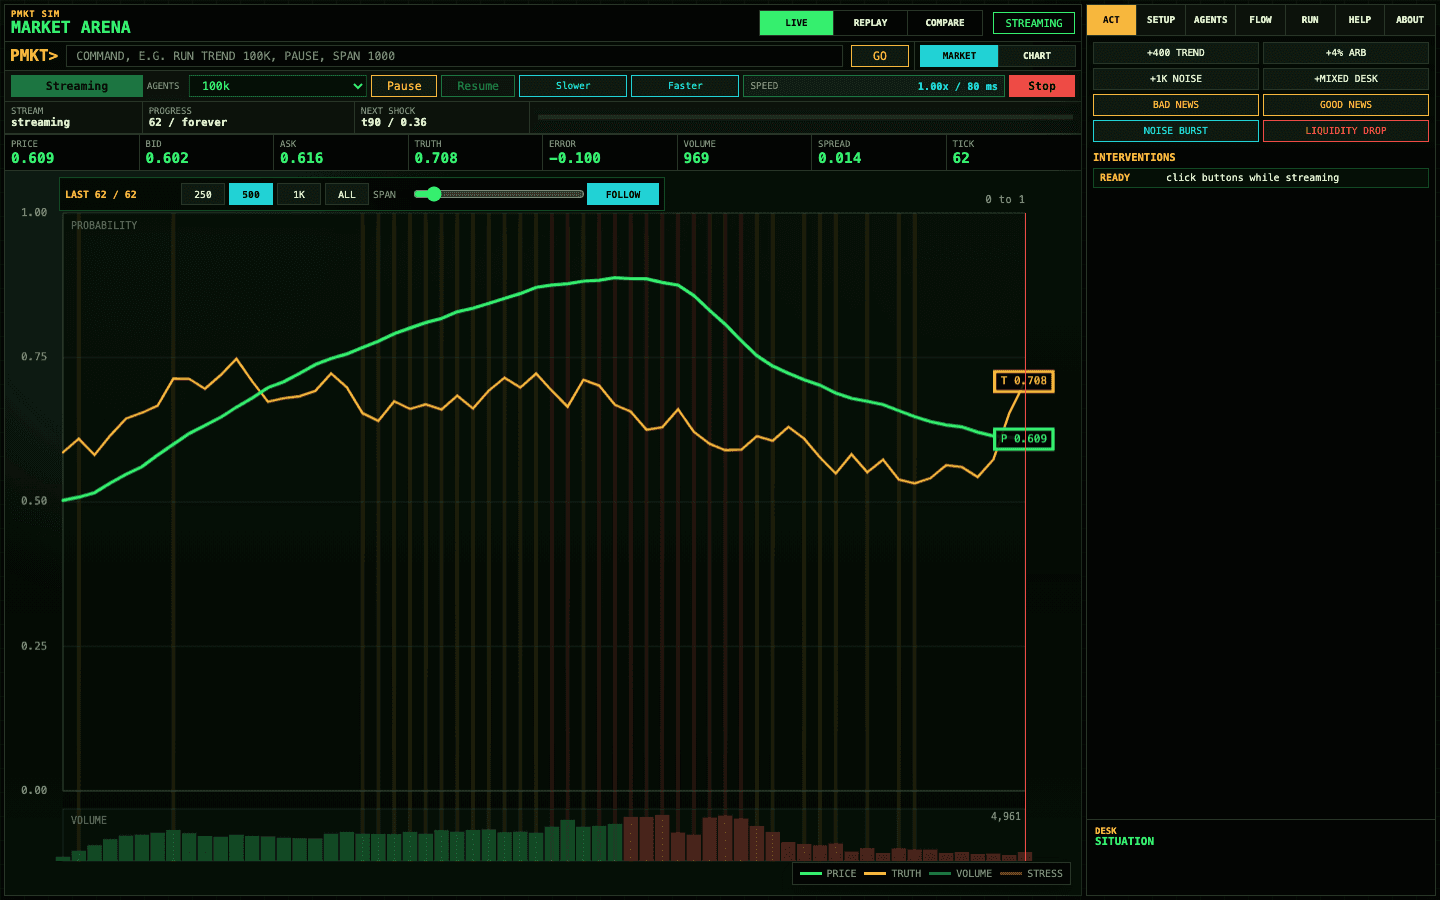Viewport: 1440px width, 900px height.
Task: Select the 1K span preset
Action: tap(299, 194)
